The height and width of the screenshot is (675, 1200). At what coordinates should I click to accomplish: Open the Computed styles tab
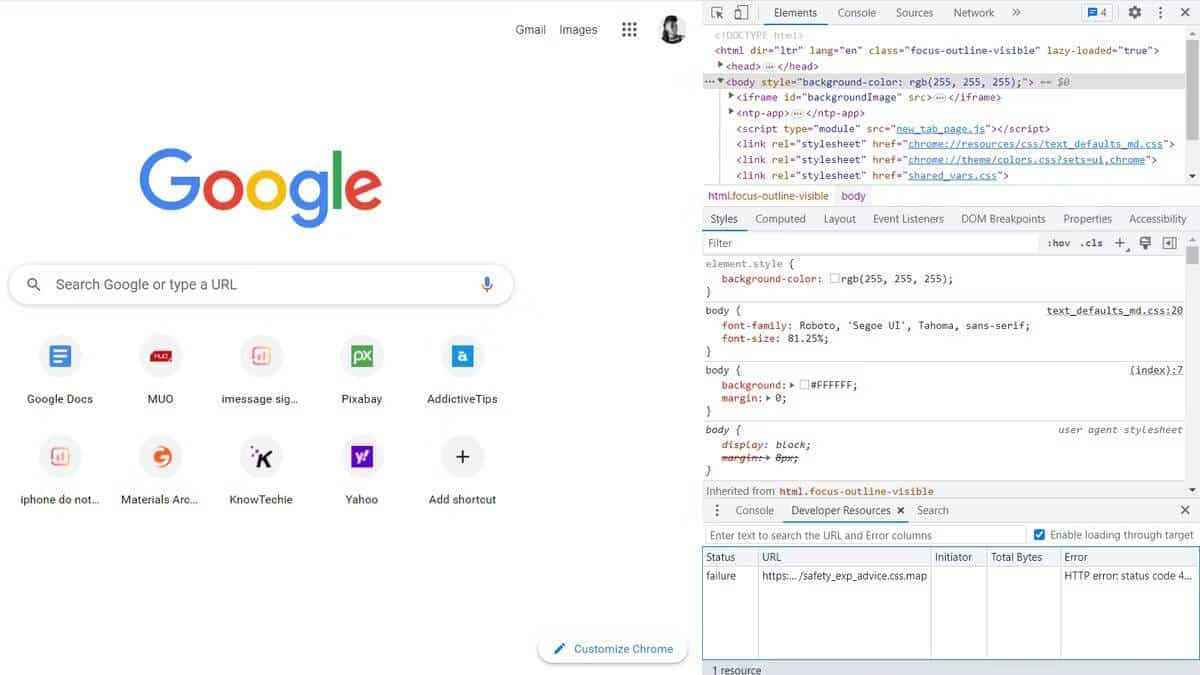pos(780,218)
